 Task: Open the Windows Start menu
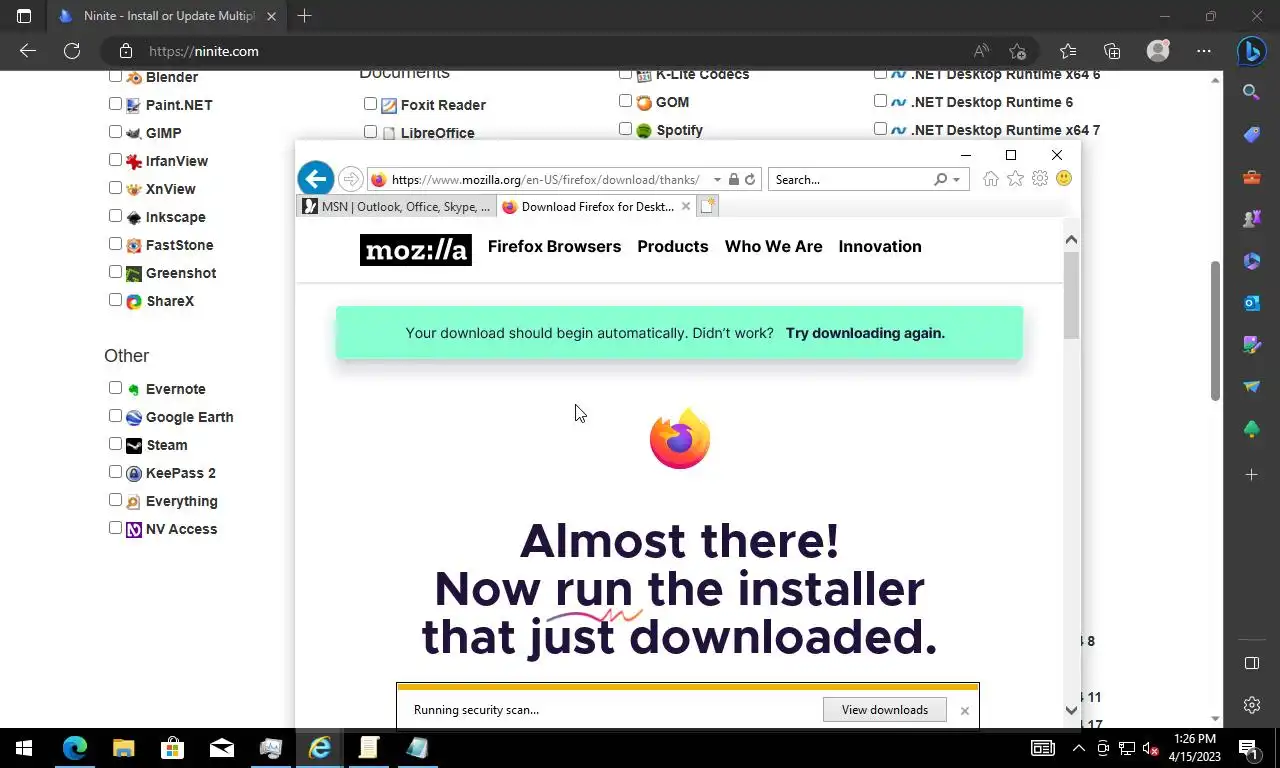point(24,748)
